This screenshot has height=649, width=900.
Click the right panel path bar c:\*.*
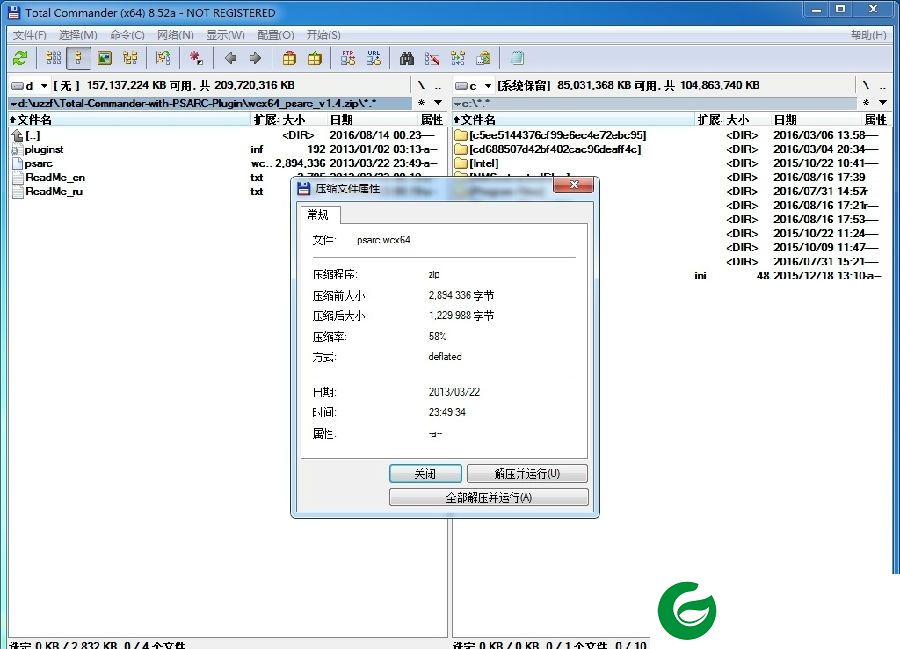[654, 103]
